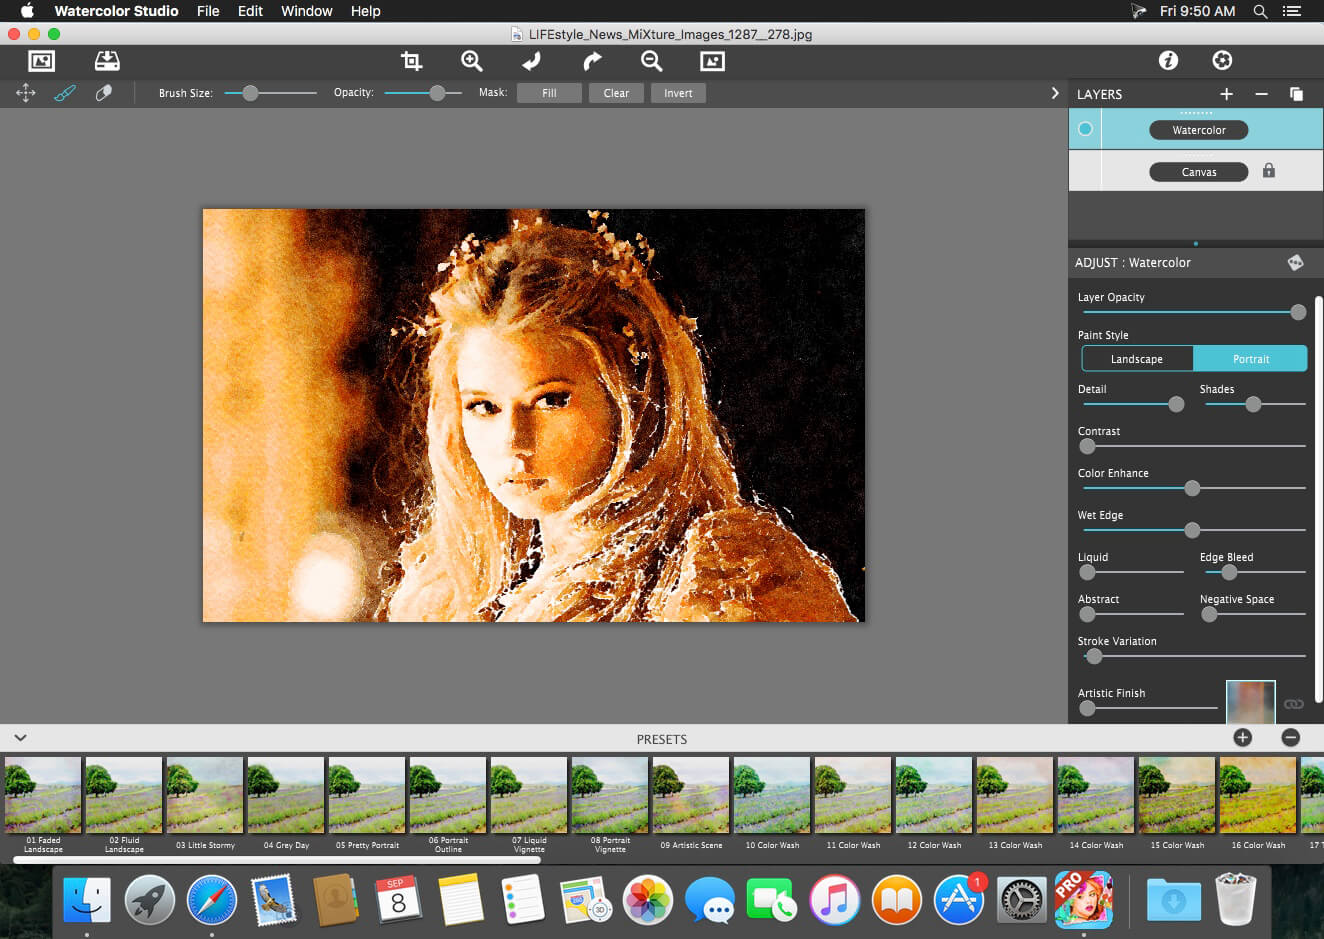
Task: Select the mask eraser tool
Action: tap(103, 93)
